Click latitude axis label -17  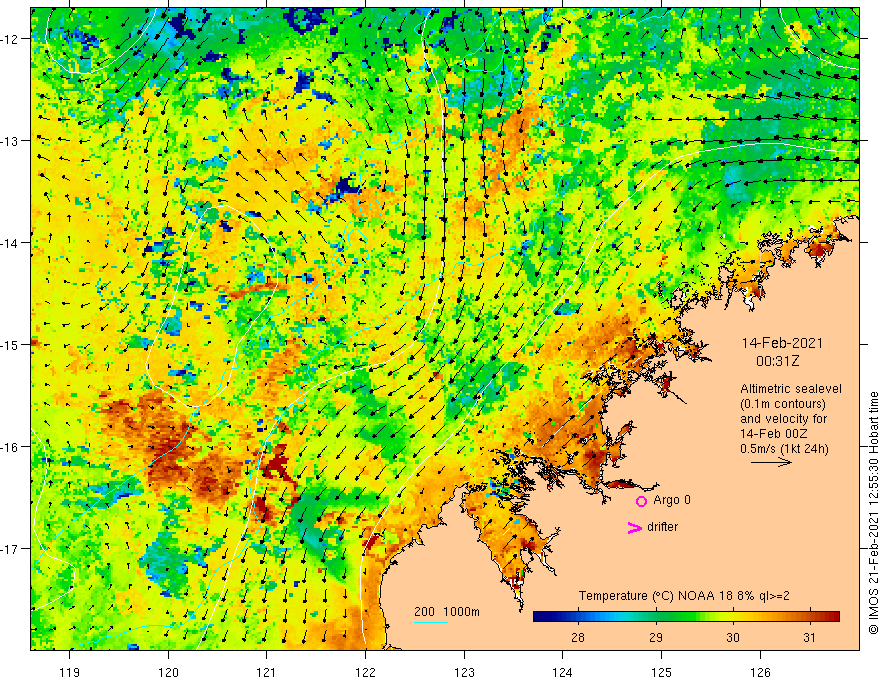[10, 549]
